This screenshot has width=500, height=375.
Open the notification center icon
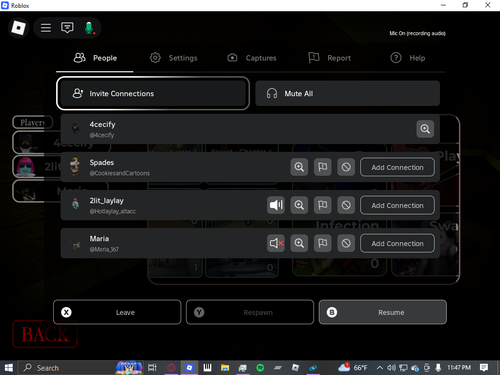pos(484,368)
